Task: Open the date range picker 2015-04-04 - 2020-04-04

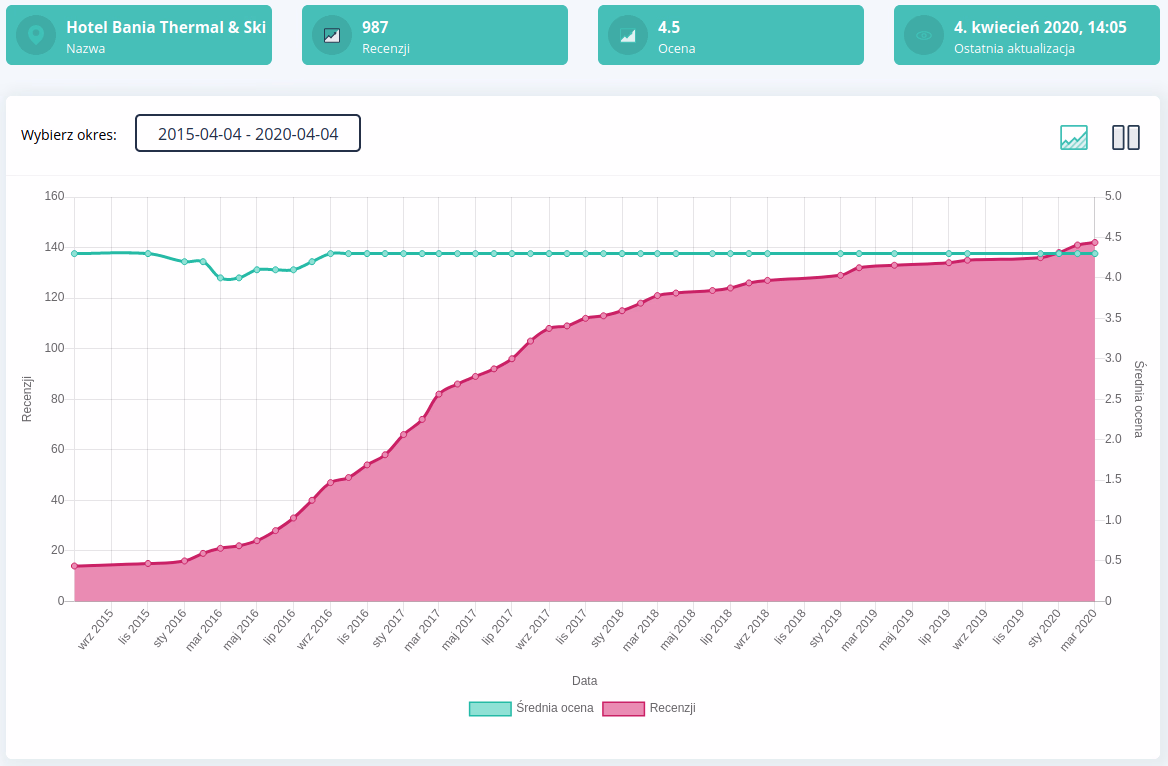Action: [x=248, y=133]
